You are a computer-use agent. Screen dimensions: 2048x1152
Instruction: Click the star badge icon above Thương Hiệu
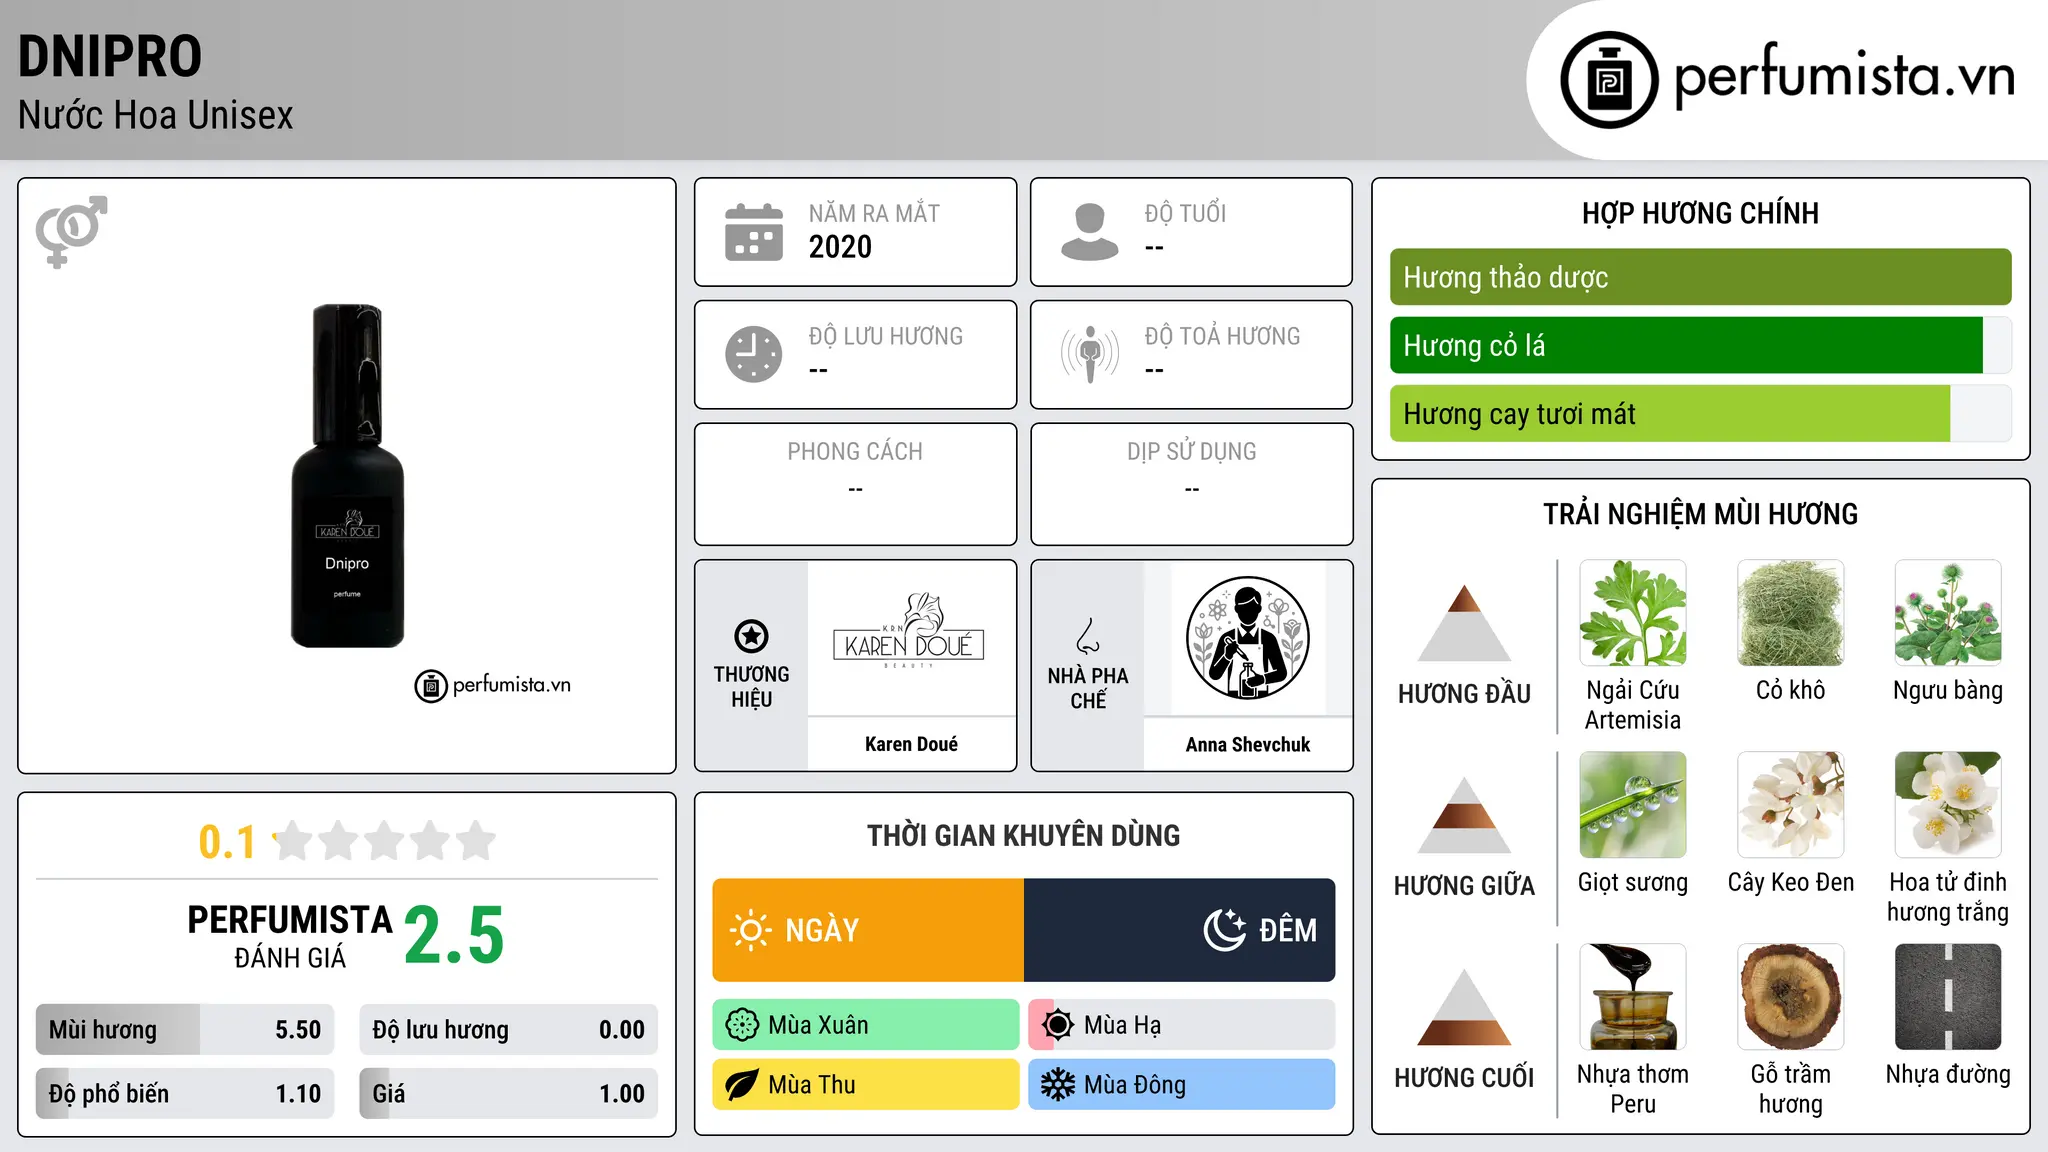coord(752,636)
